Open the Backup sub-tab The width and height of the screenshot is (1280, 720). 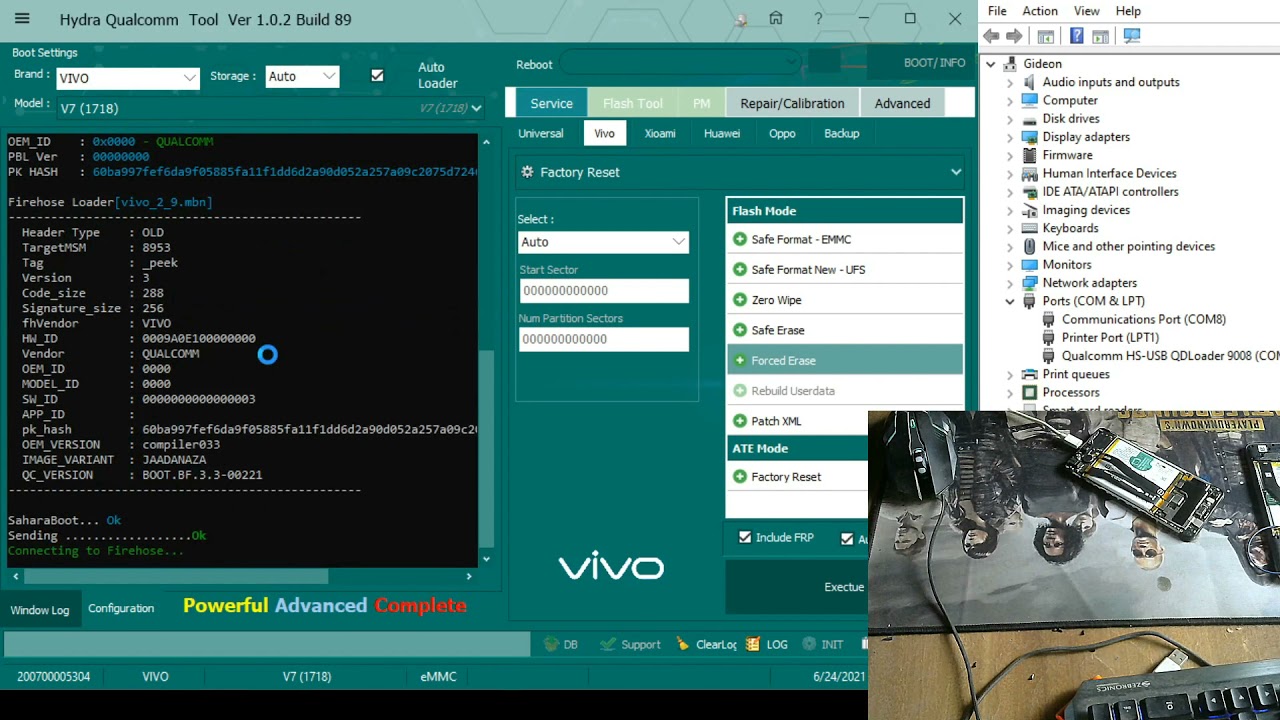coord(842,133)
